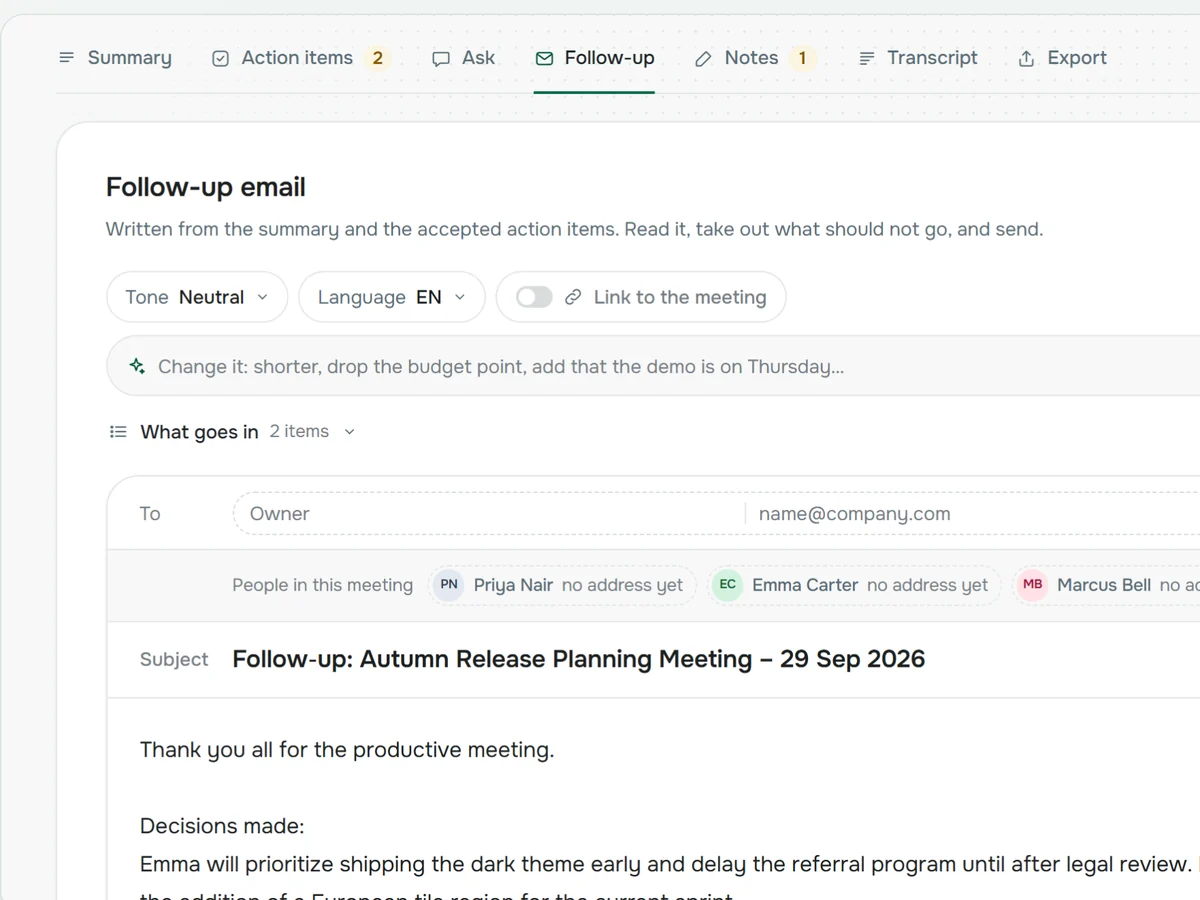Click the Ask speech bubble icon
Screen dimensions: 1200x900
(441, 58)
